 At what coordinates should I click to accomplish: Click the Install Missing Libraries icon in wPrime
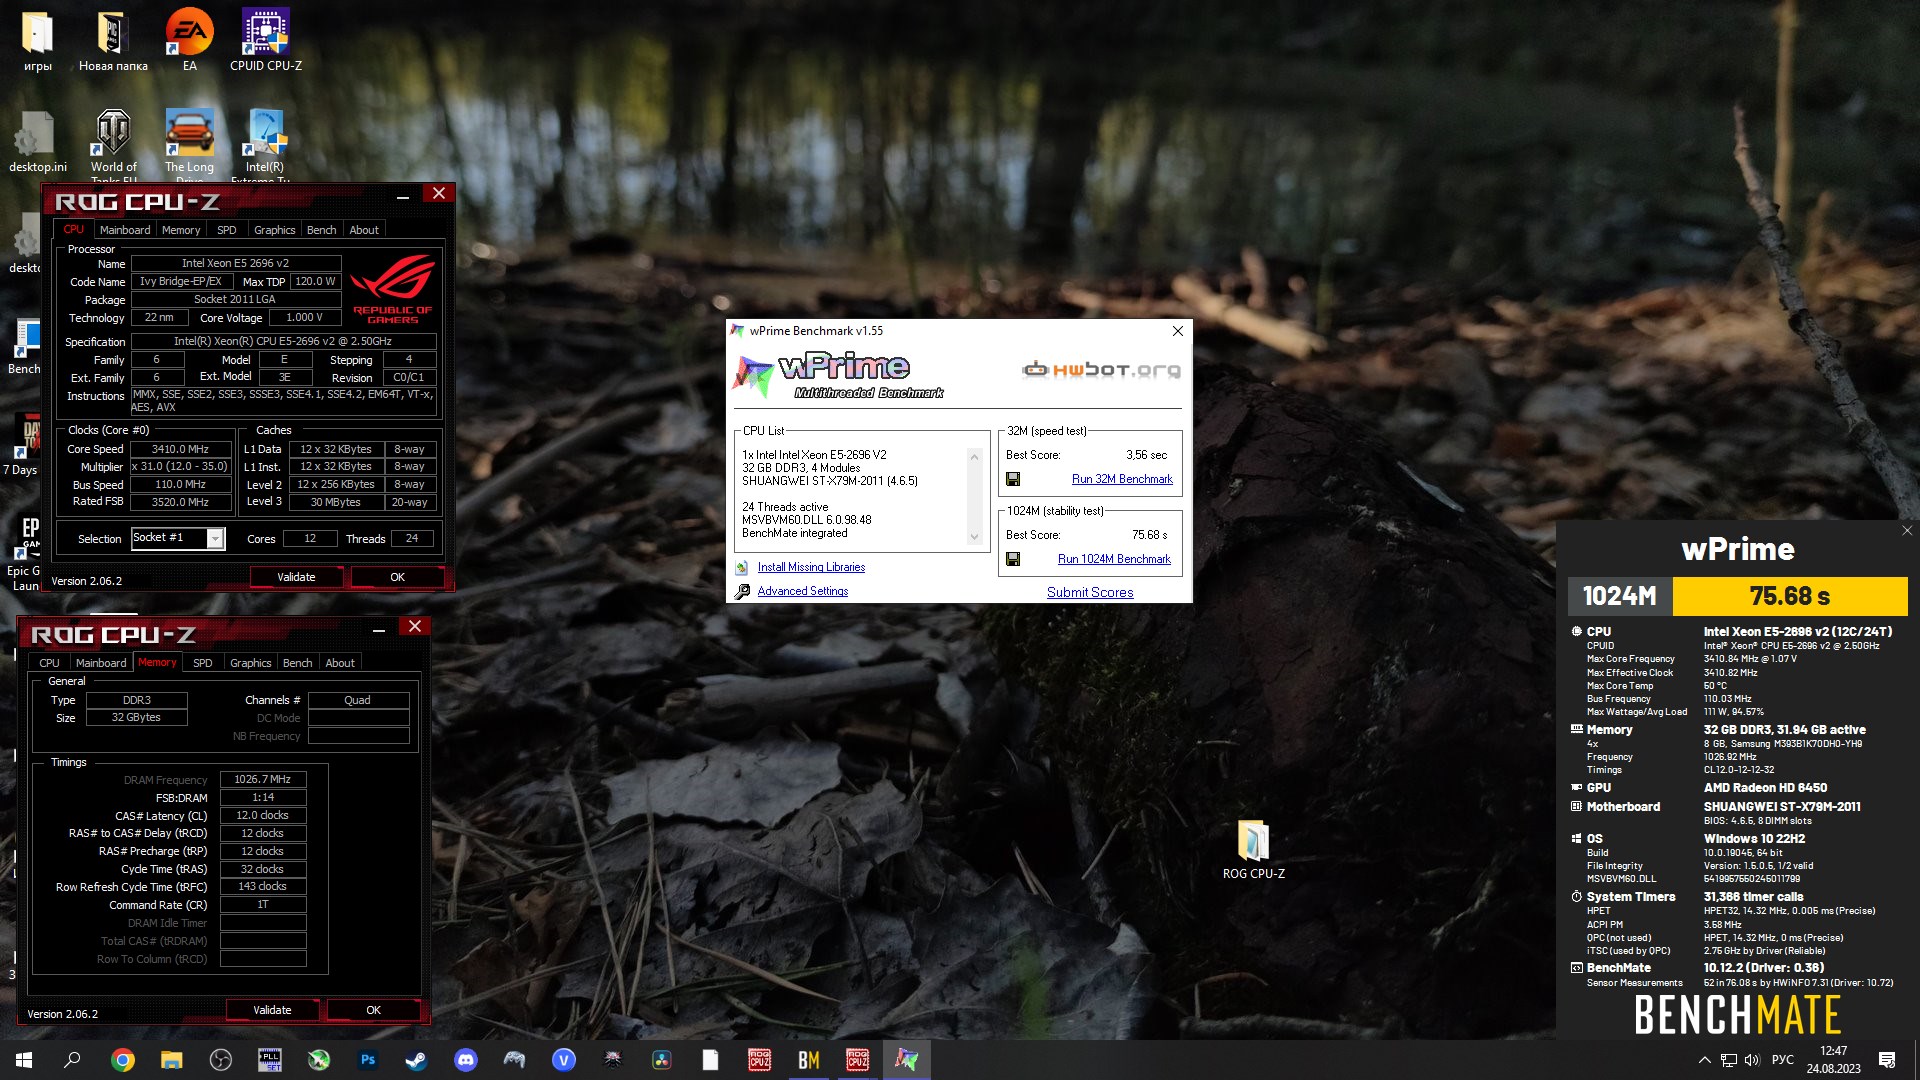click(742, 567)
